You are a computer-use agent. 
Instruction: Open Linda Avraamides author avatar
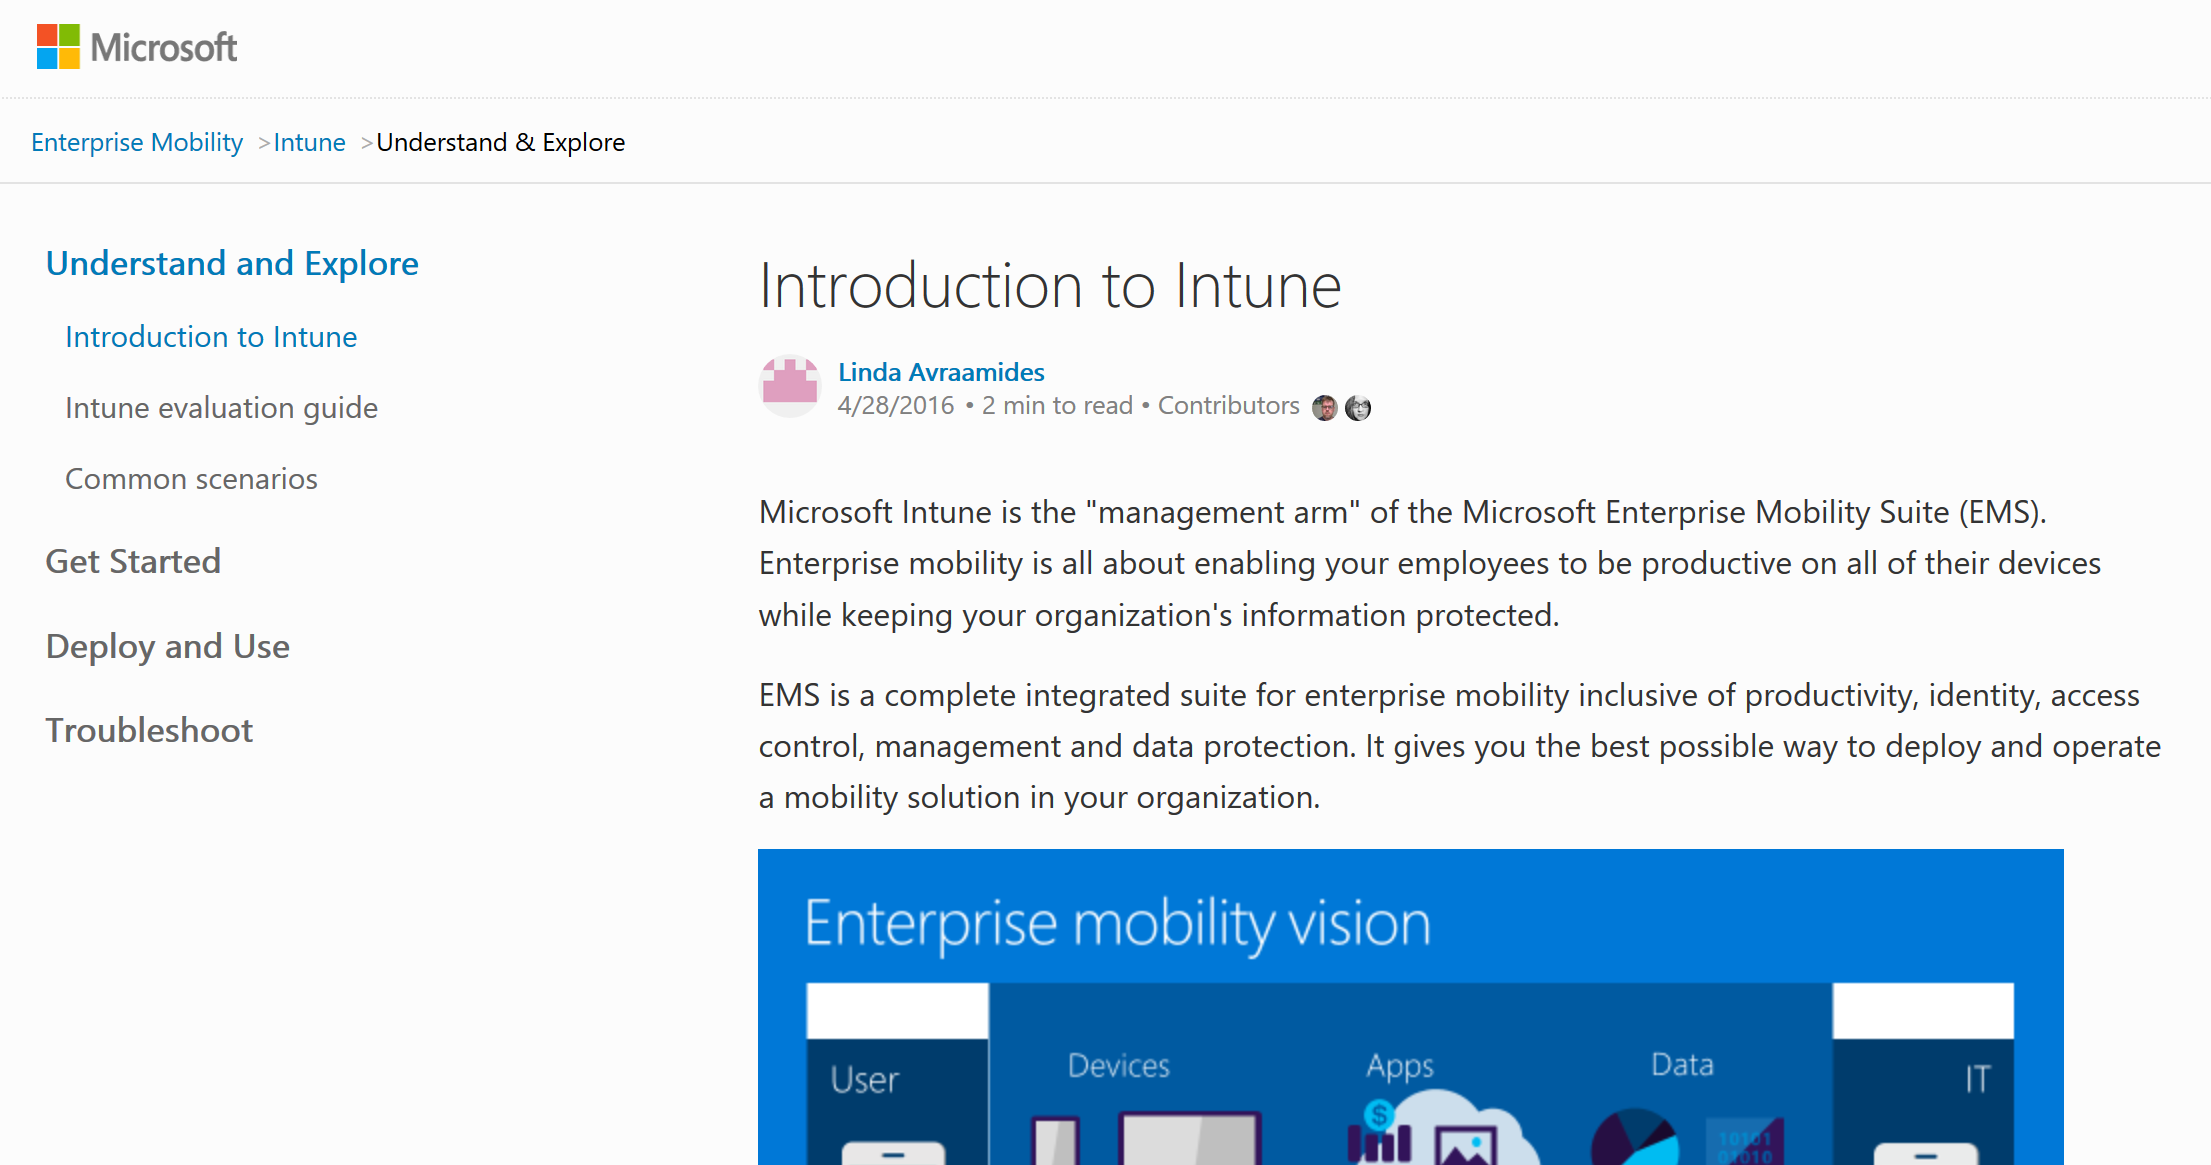coord(790,386)
